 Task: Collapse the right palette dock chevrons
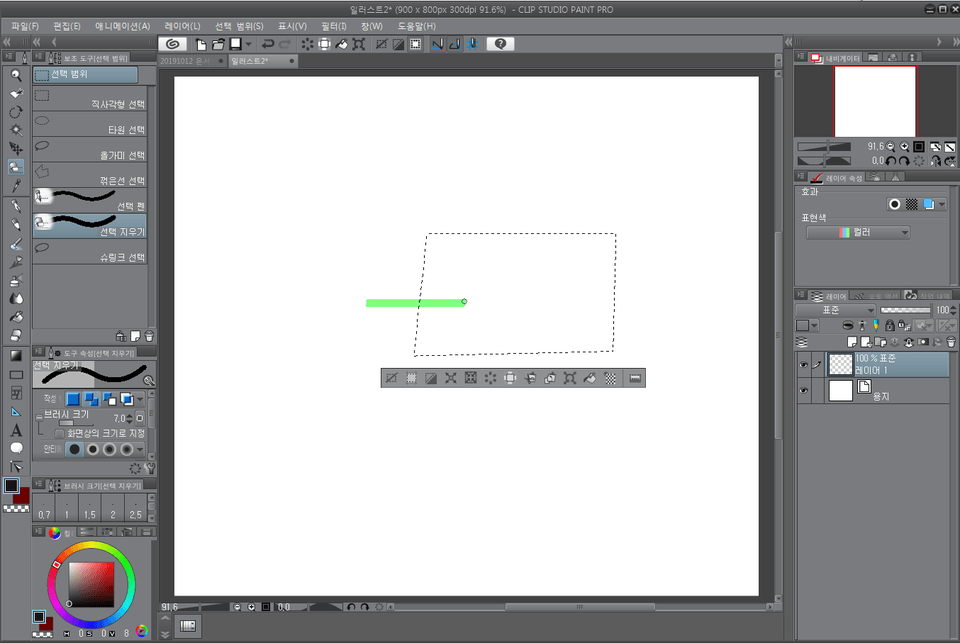click(955, 42)
